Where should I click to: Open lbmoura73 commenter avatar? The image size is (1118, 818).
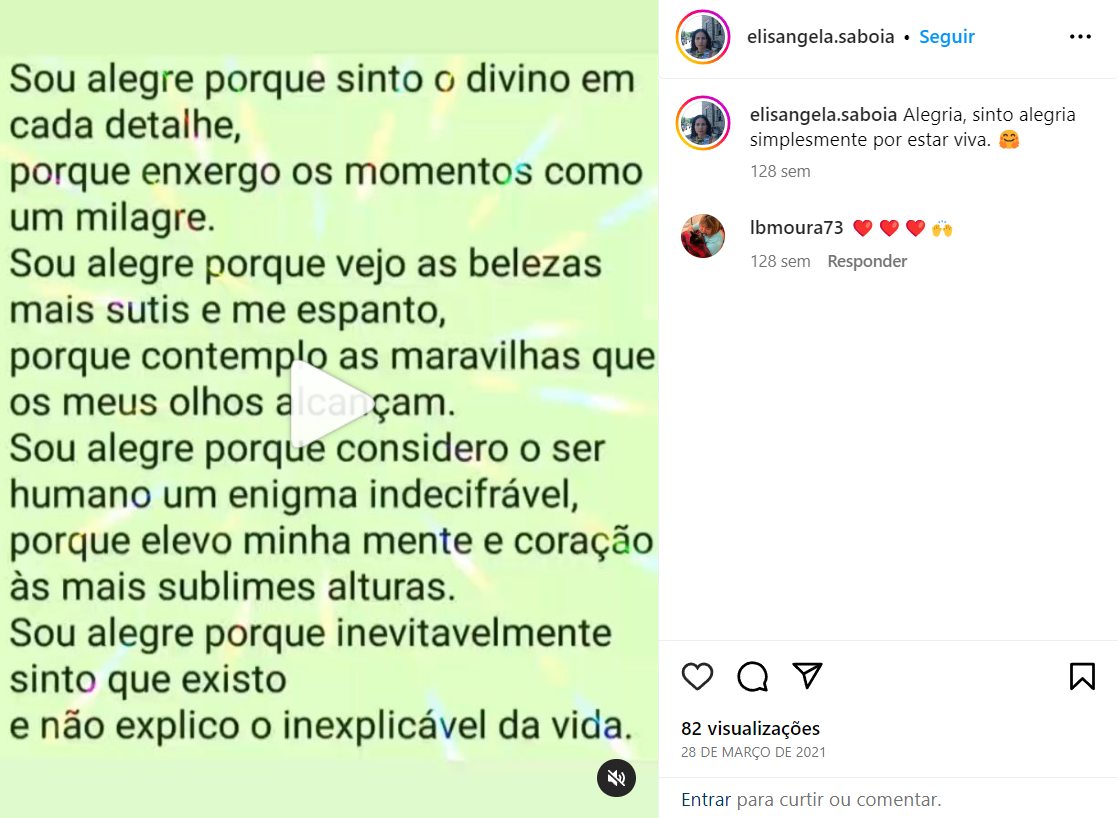pyautogui.click(x=703, y=235)
